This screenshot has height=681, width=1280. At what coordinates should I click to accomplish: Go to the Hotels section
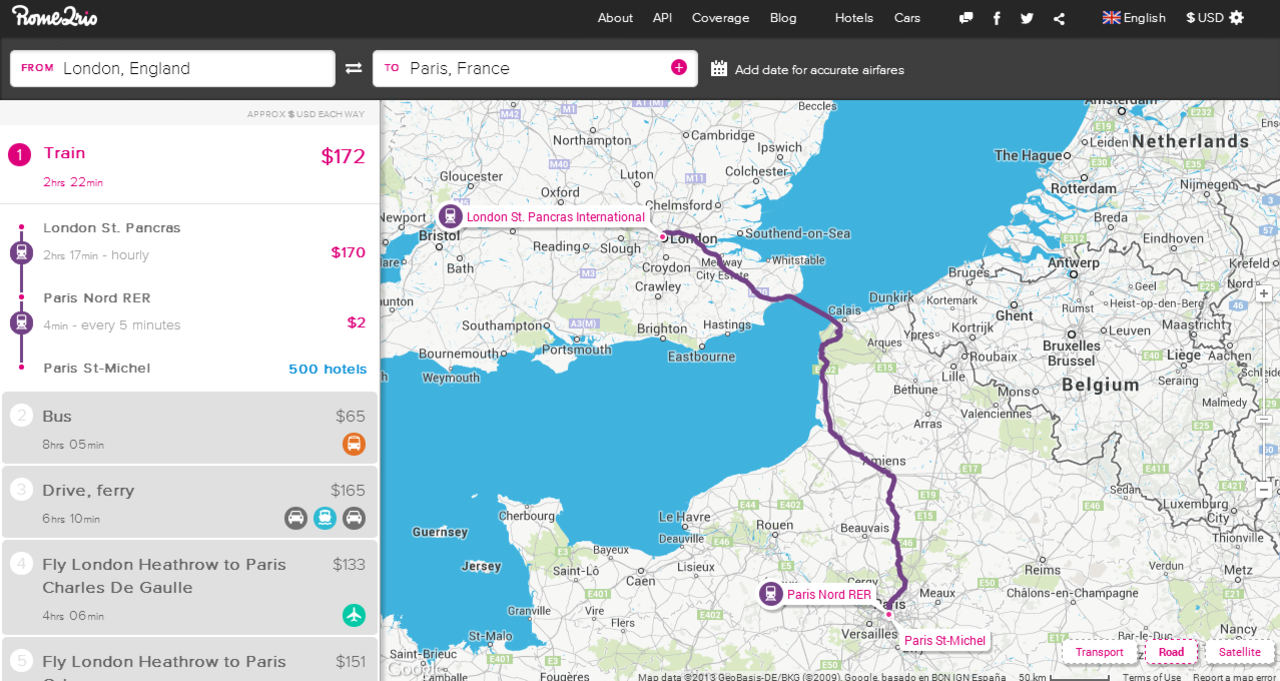(854, 17)
